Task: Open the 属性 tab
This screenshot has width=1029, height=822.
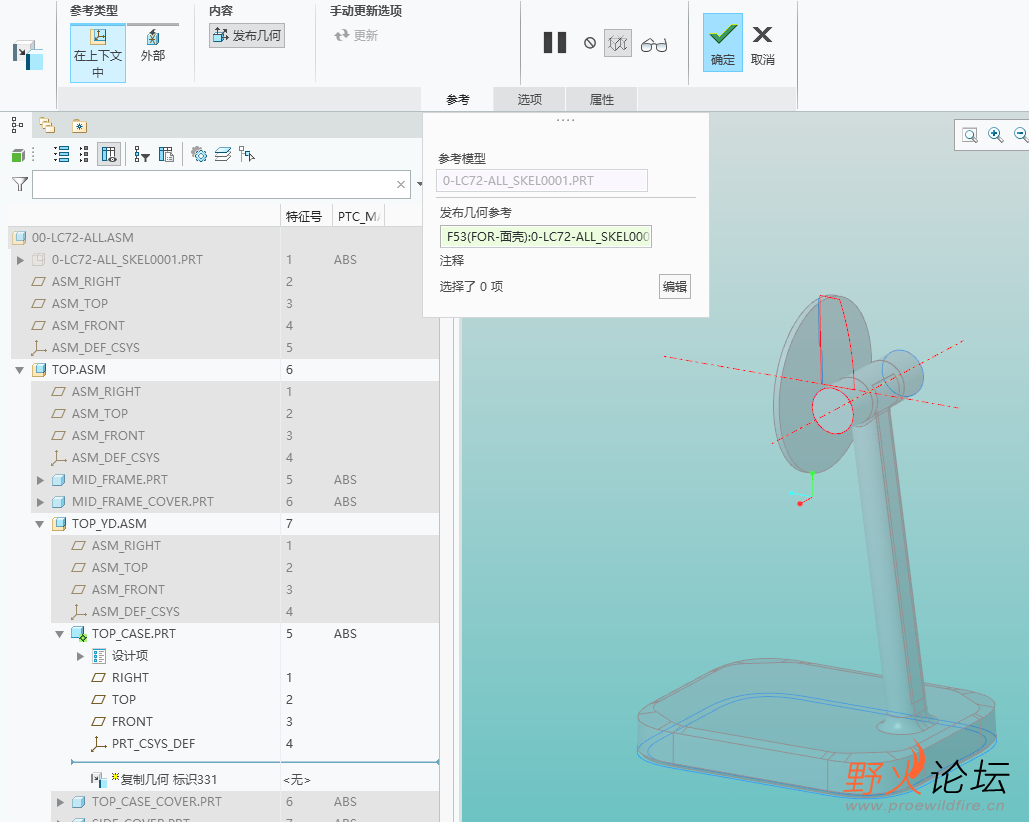Action: click(601, 100)
